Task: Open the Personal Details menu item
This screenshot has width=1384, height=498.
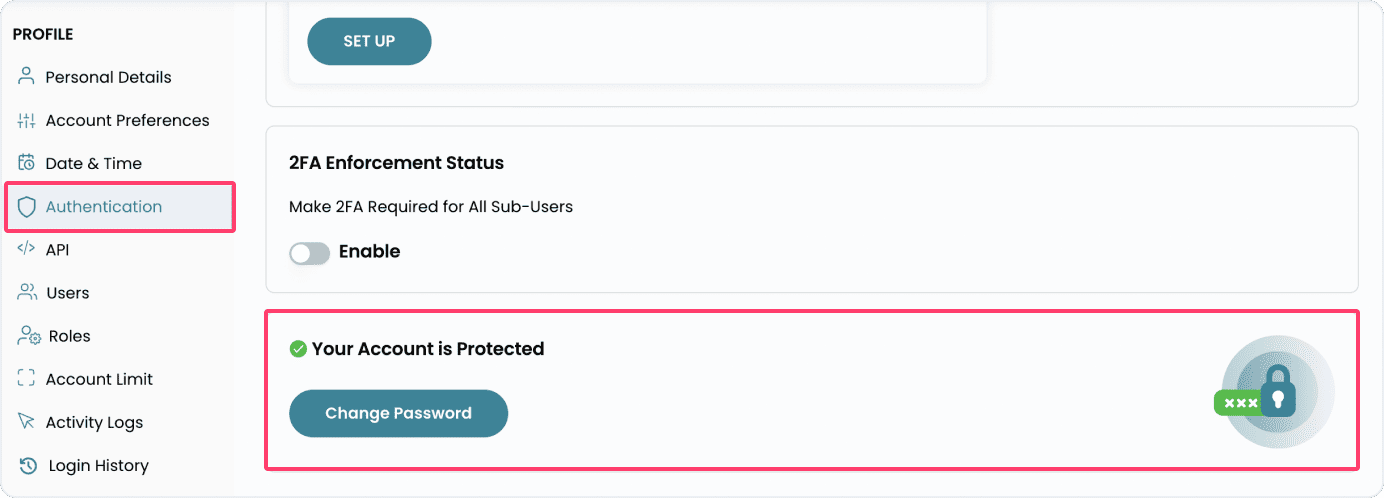Action: tap(108, 77)
